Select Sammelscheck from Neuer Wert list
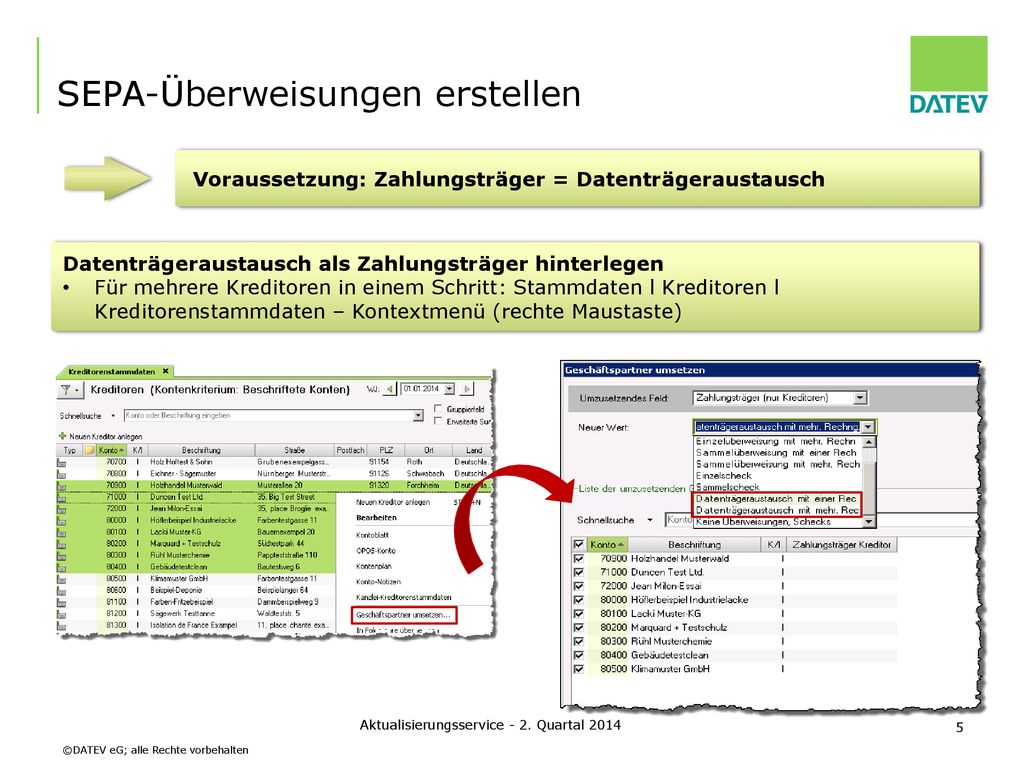This screenshot has width=1024, height=768. tap(776, 487)
